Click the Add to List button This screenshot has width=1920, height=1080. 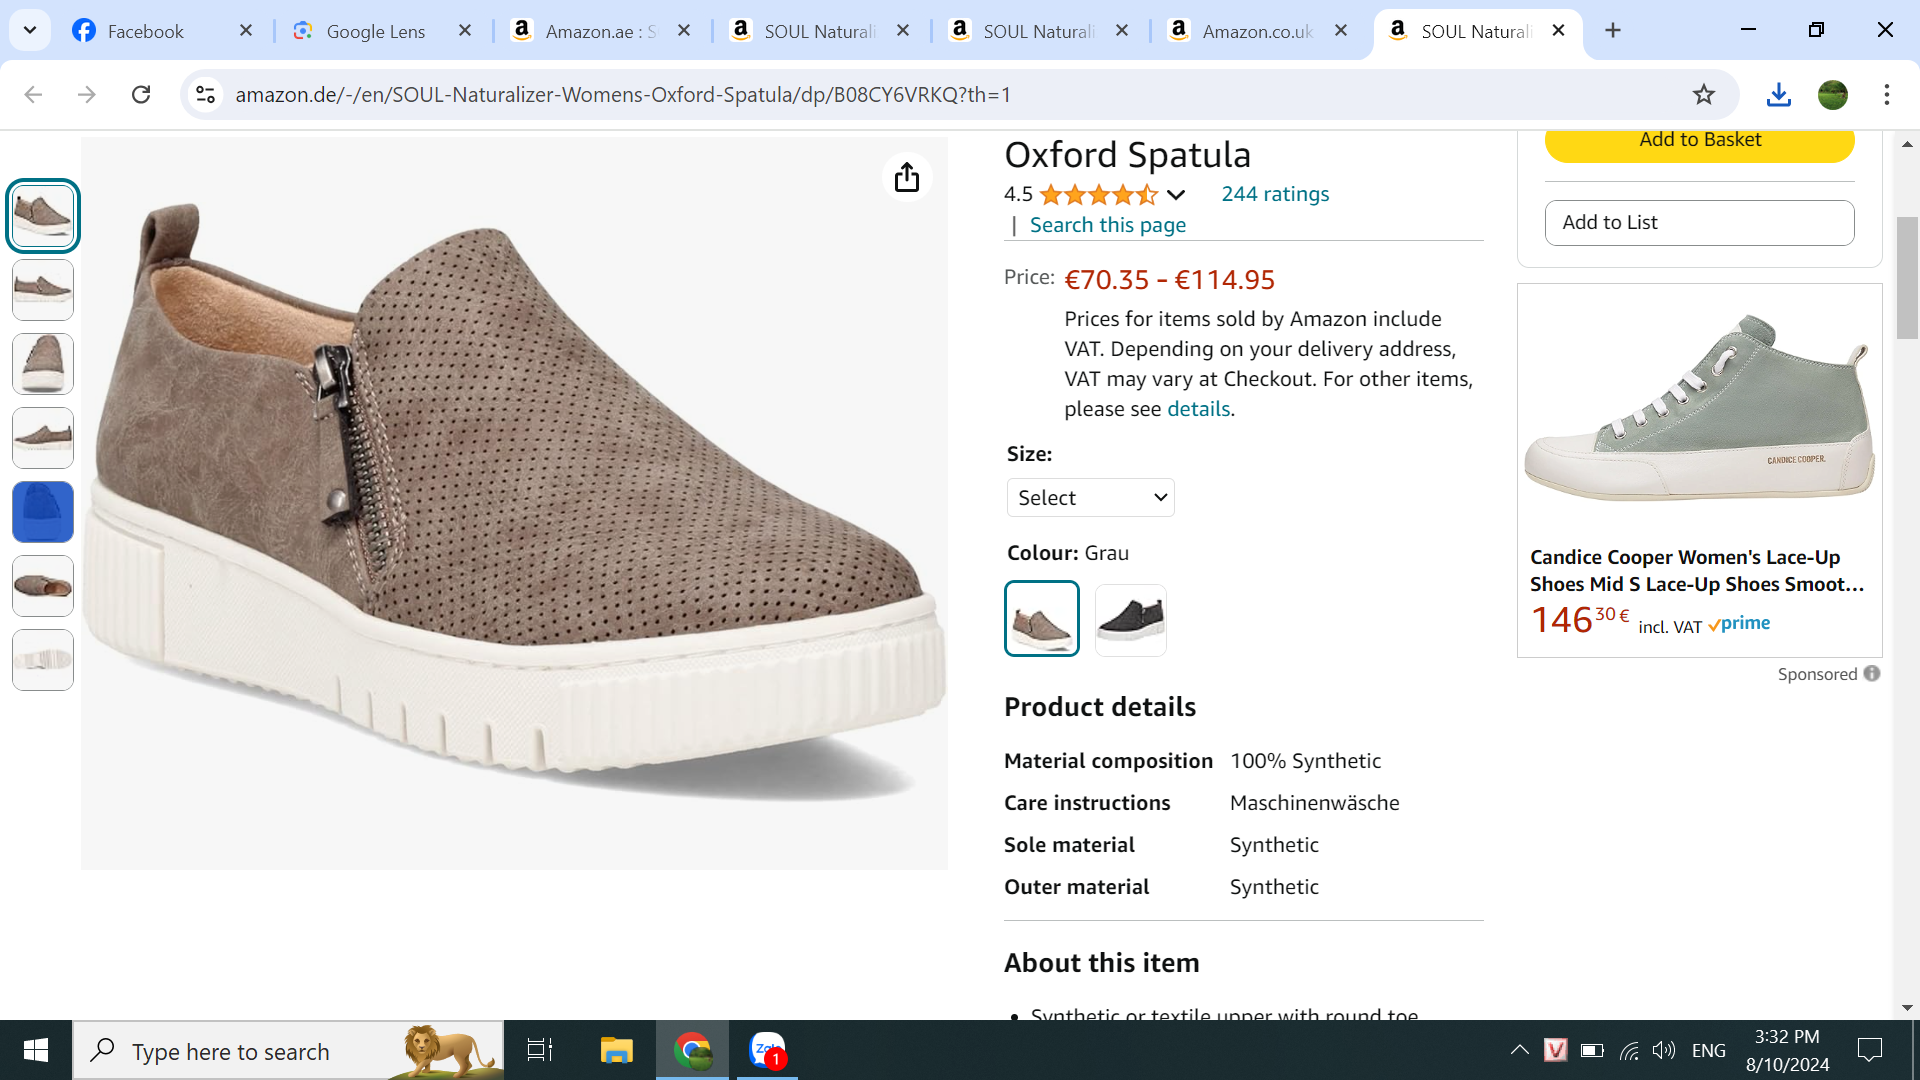[x=1699, y=223]
